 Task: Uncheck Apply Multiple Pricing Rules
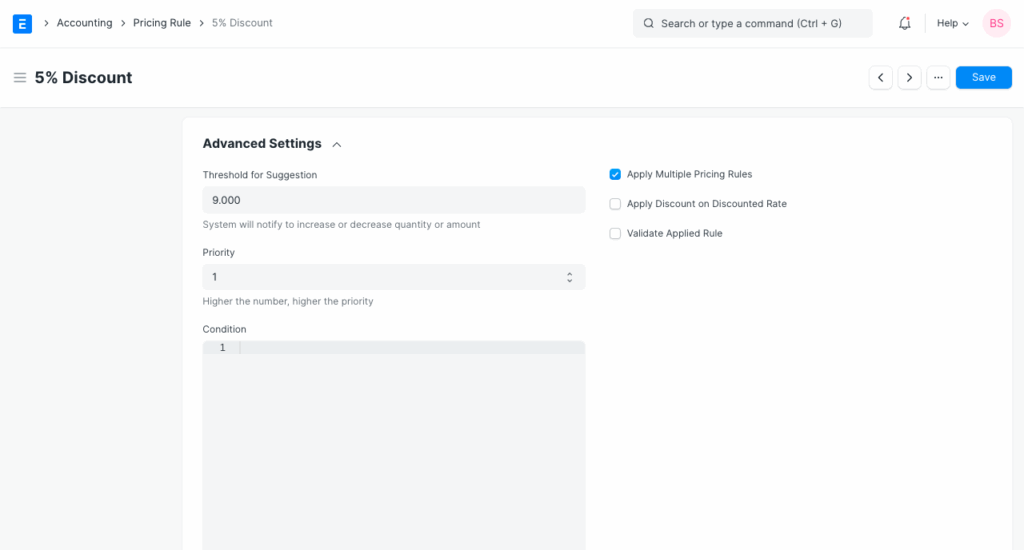point(615,174)
